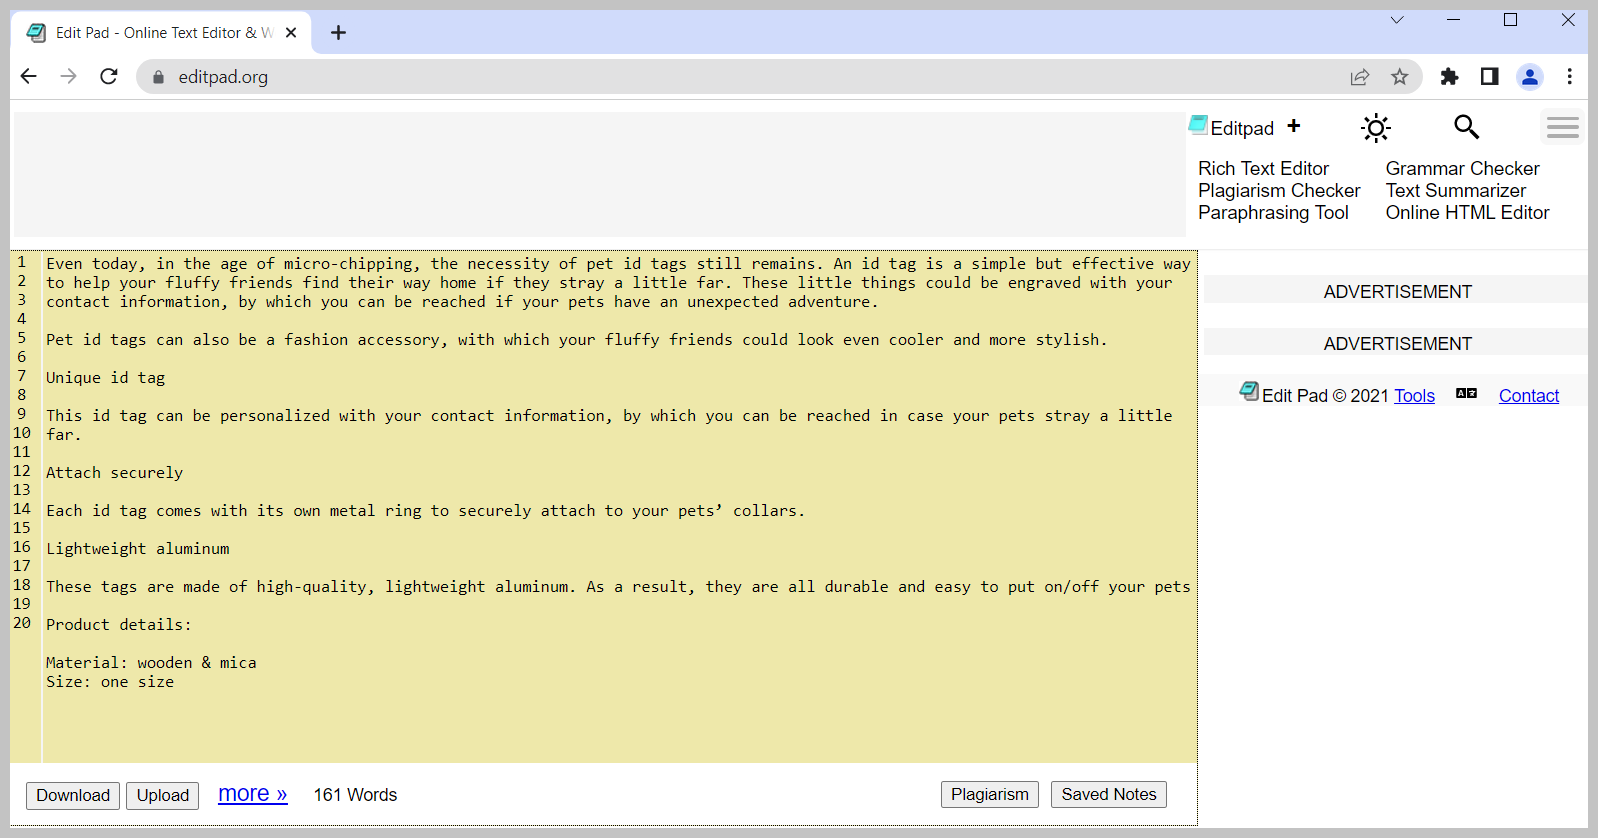Create a new note with plus icon
Image resolution: width=1598 pixels, height=838 pixels.
coord(1294,126)
